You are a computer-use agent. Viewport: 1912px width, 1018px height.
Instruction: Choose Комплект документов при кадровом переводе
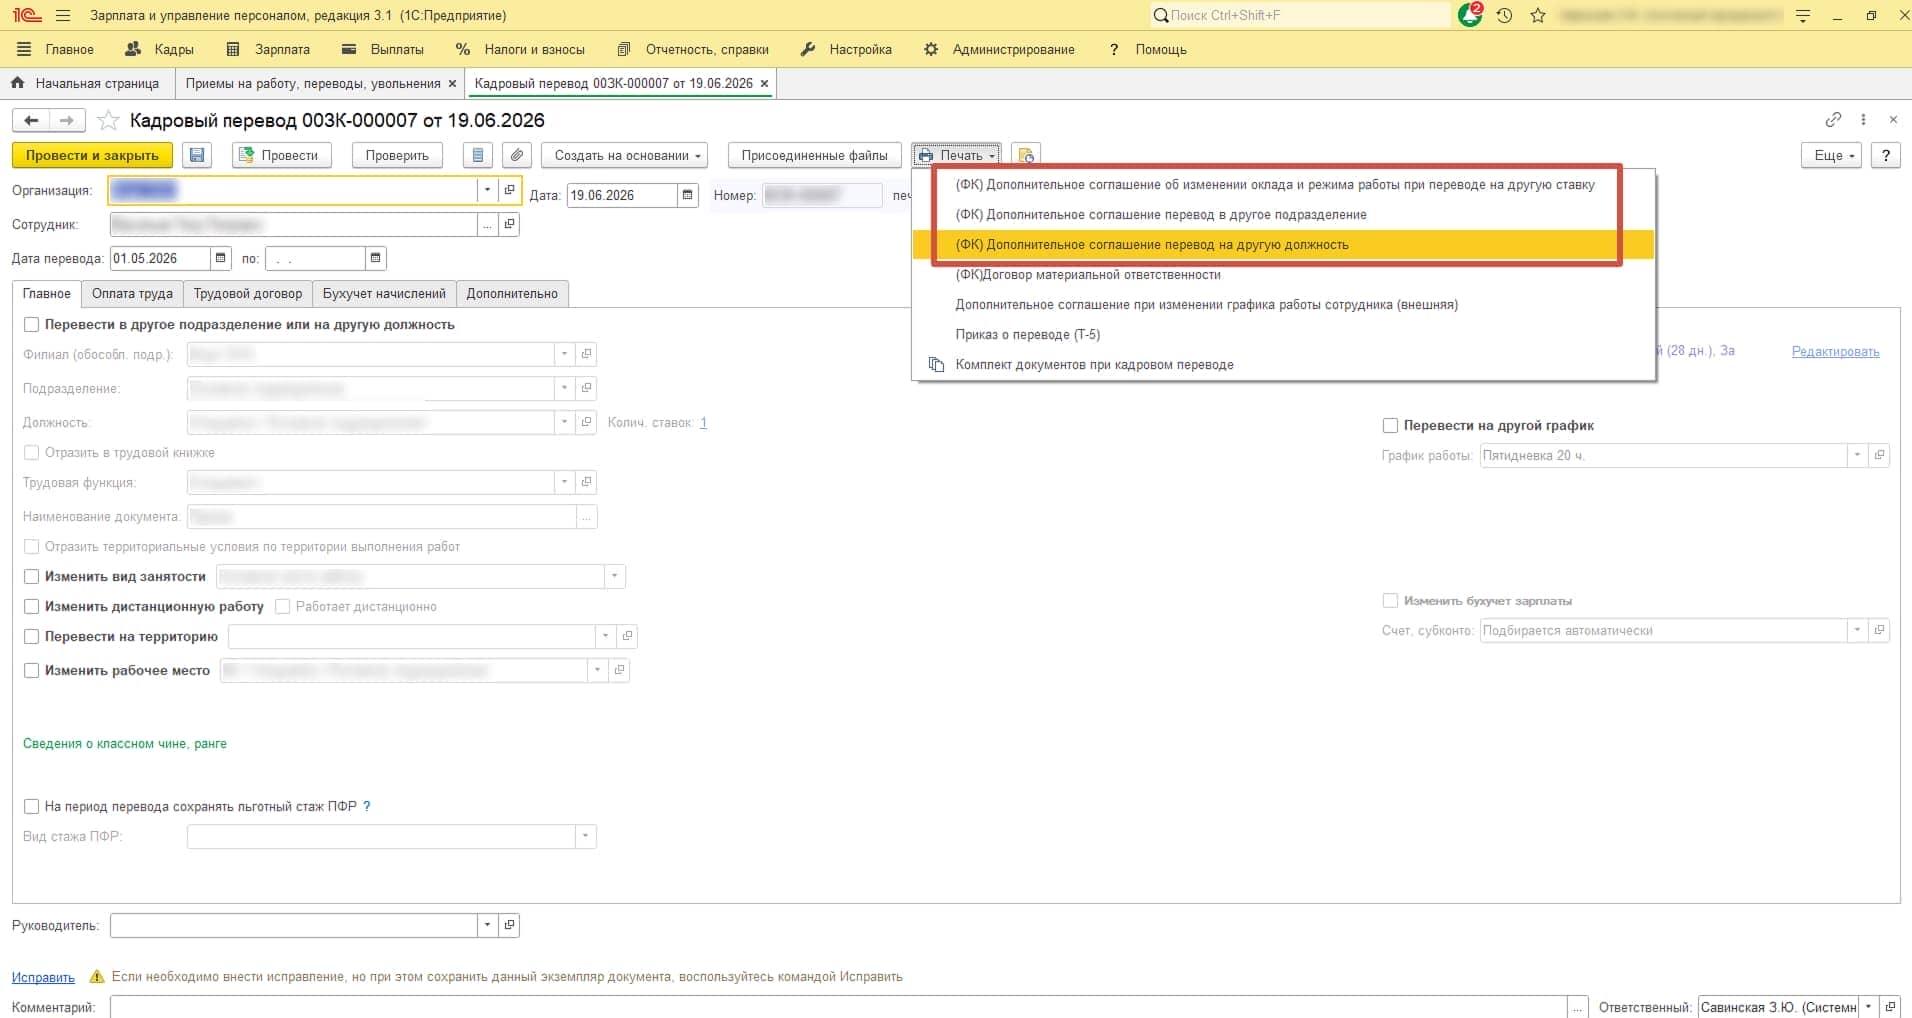tap(1284, 364)
